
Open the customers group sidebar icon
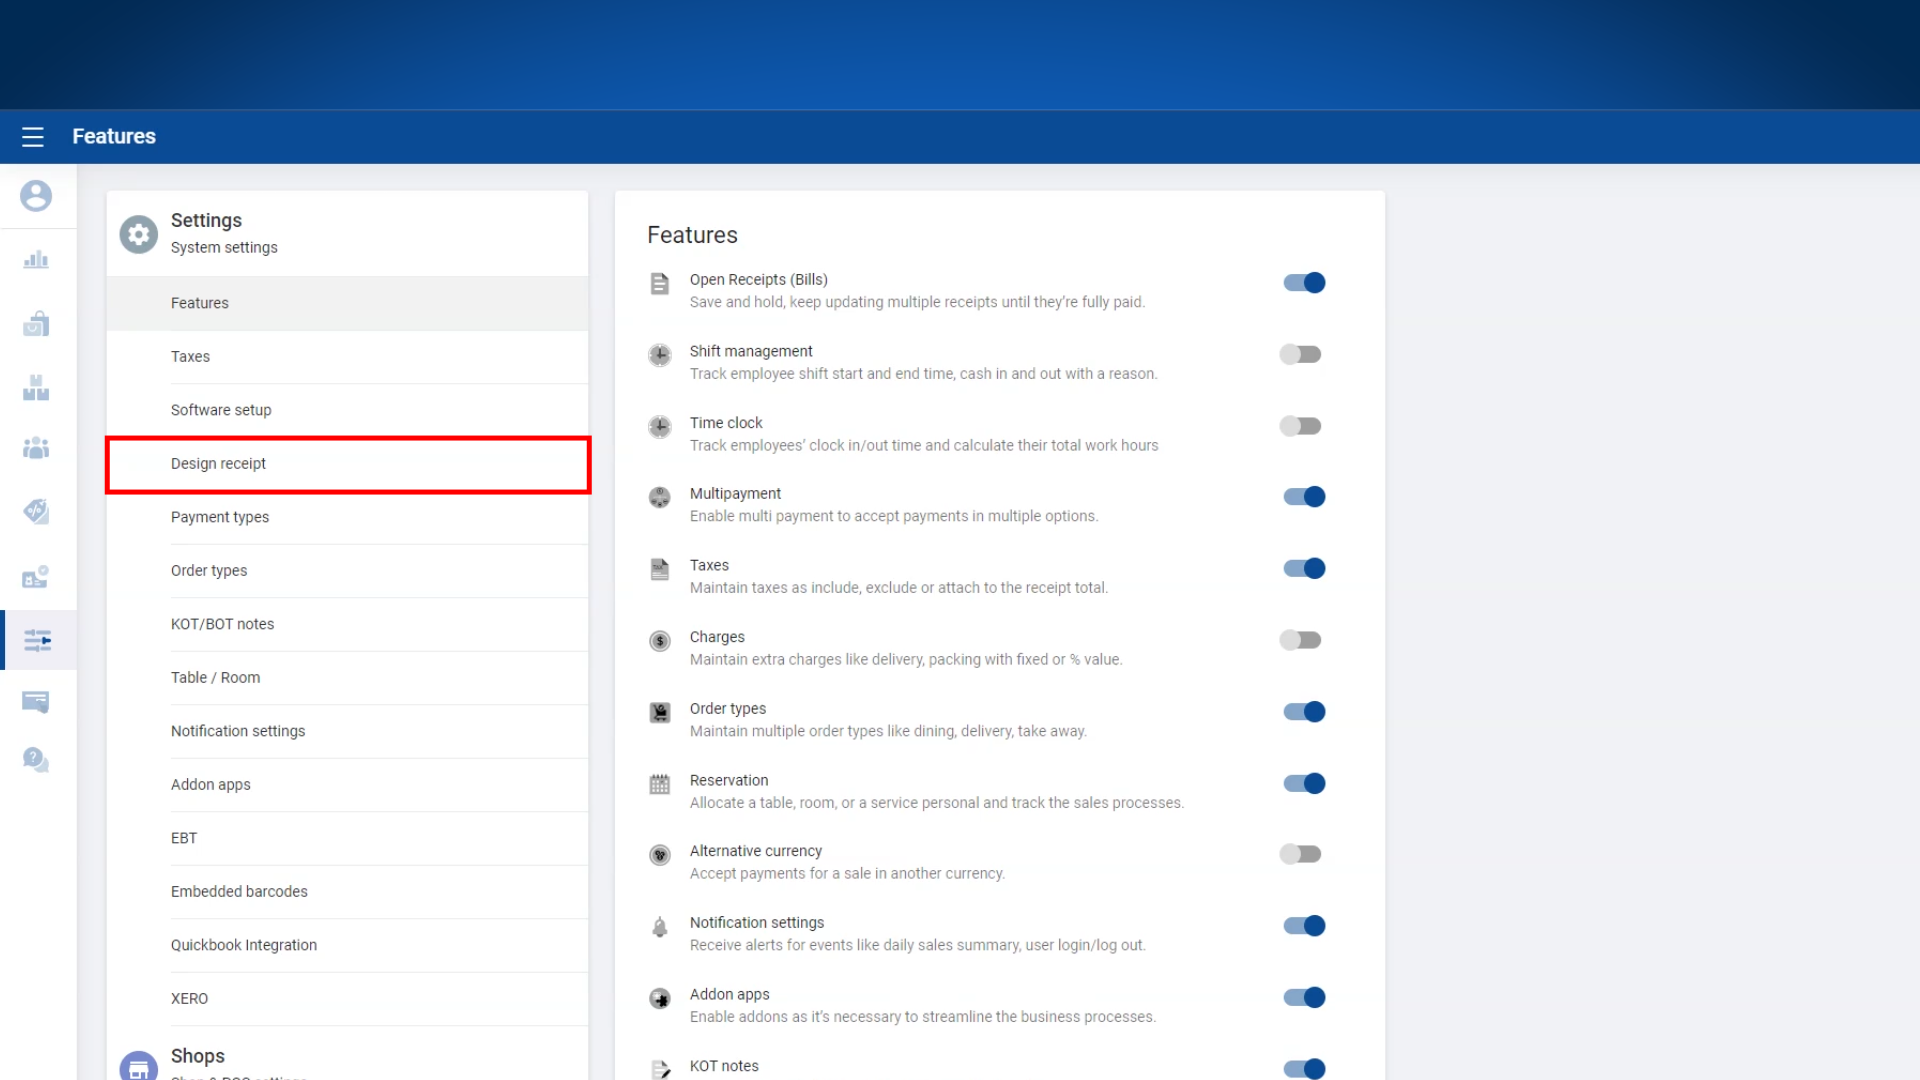(36, 448)
